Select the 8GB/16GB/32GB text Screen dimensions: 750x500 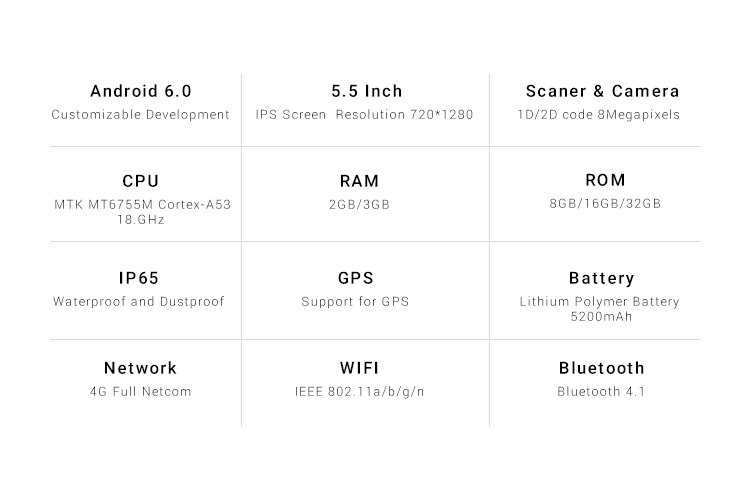[606, 204]
